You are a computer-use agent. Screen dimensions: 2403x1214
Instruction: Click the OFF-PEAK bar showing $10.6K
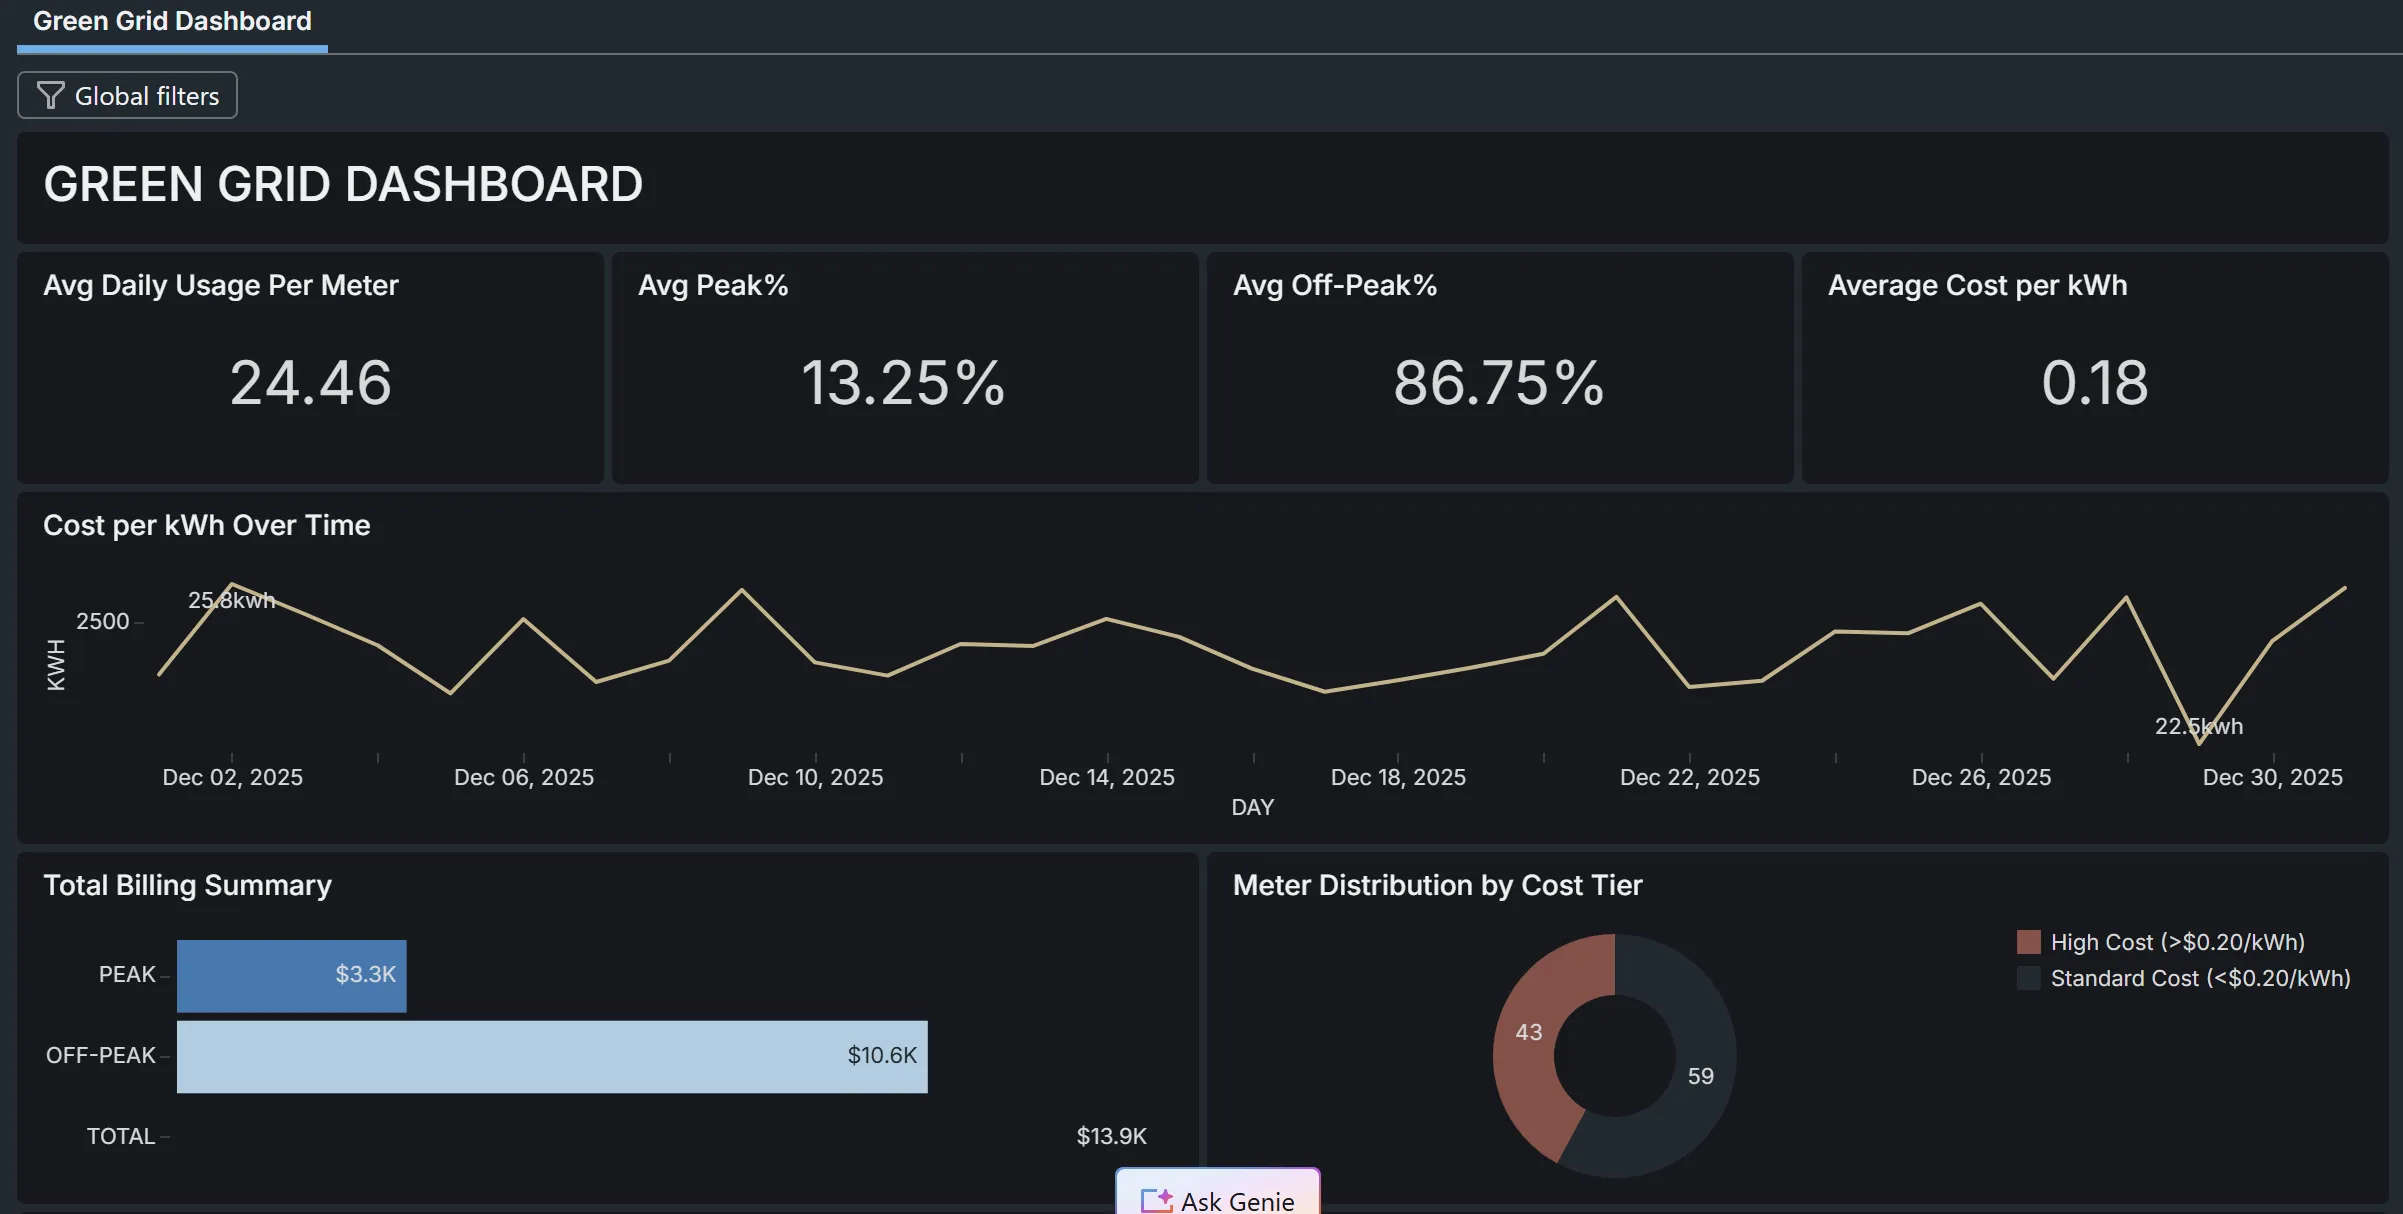tap(552, 1056)
